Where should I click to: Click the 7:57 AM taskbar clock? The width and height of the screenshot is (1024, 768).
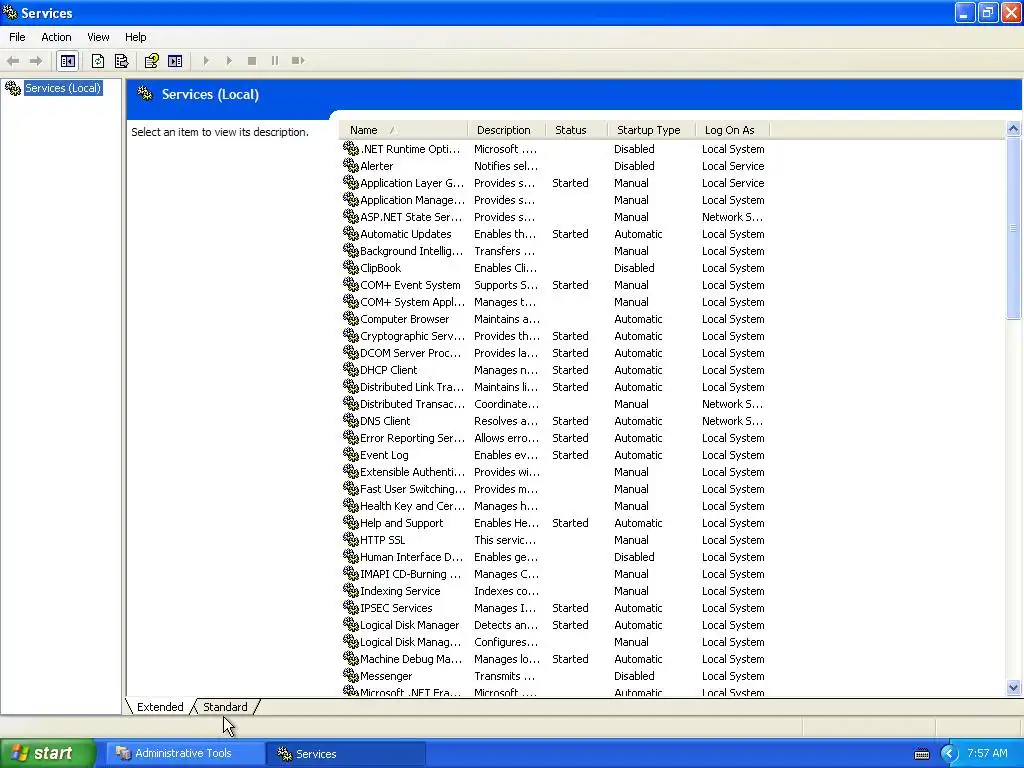click(987, 753)
